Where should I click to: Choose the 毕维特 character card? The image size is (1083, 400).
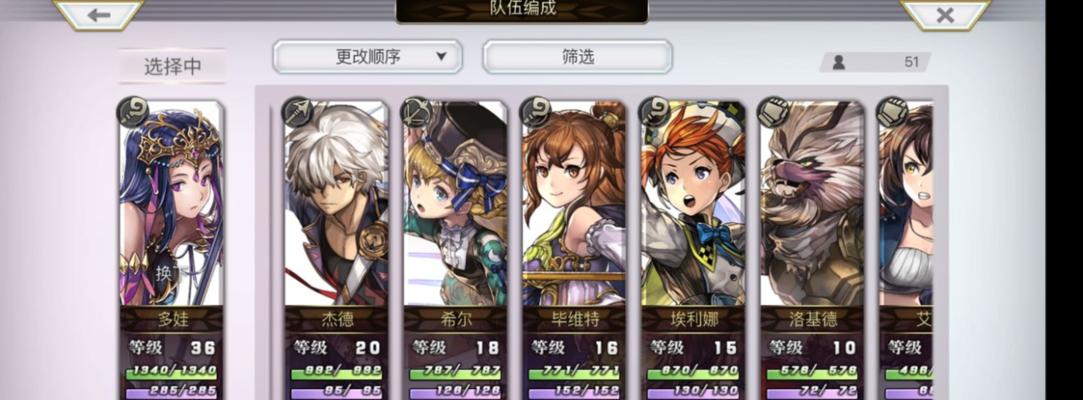(x=573, y=249)
